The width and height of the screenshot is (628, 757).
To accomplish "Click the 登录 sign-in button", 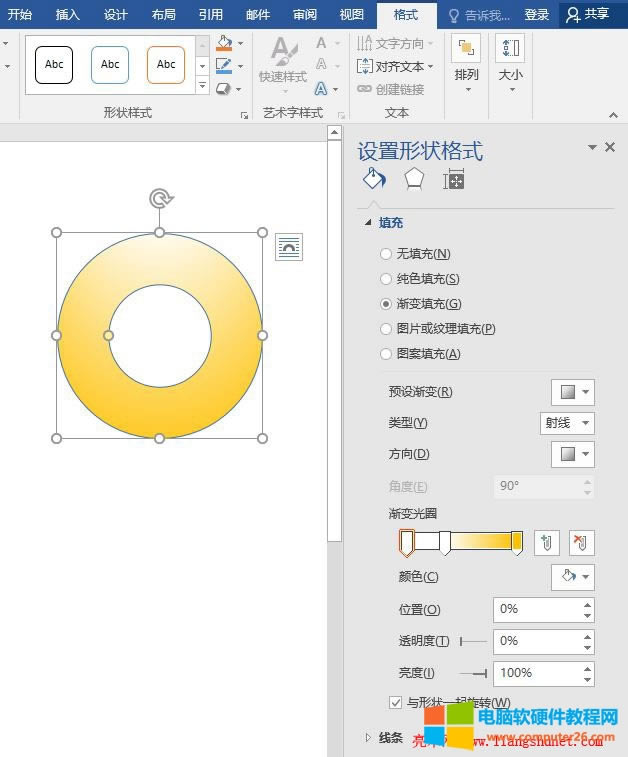I will [x=537, y=15].
